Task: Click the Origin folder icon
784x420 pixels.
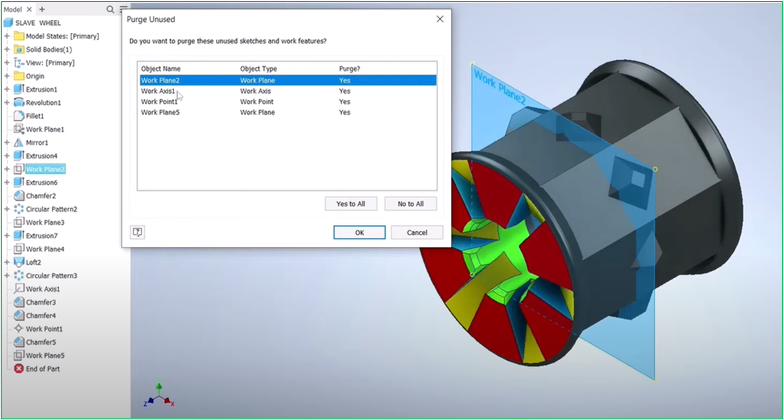Action: pyautogui.click(x=19, y=76)
